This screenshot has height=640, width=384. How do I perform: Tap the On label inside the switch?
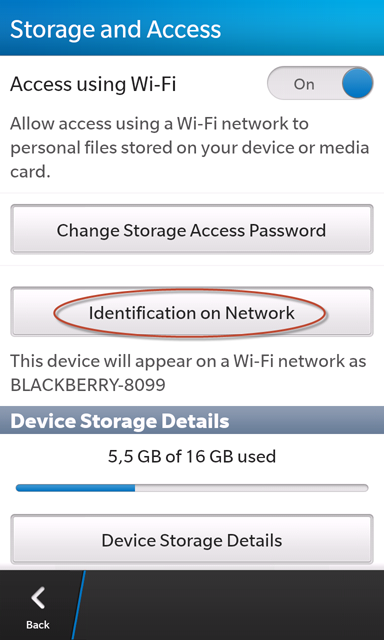304,84
